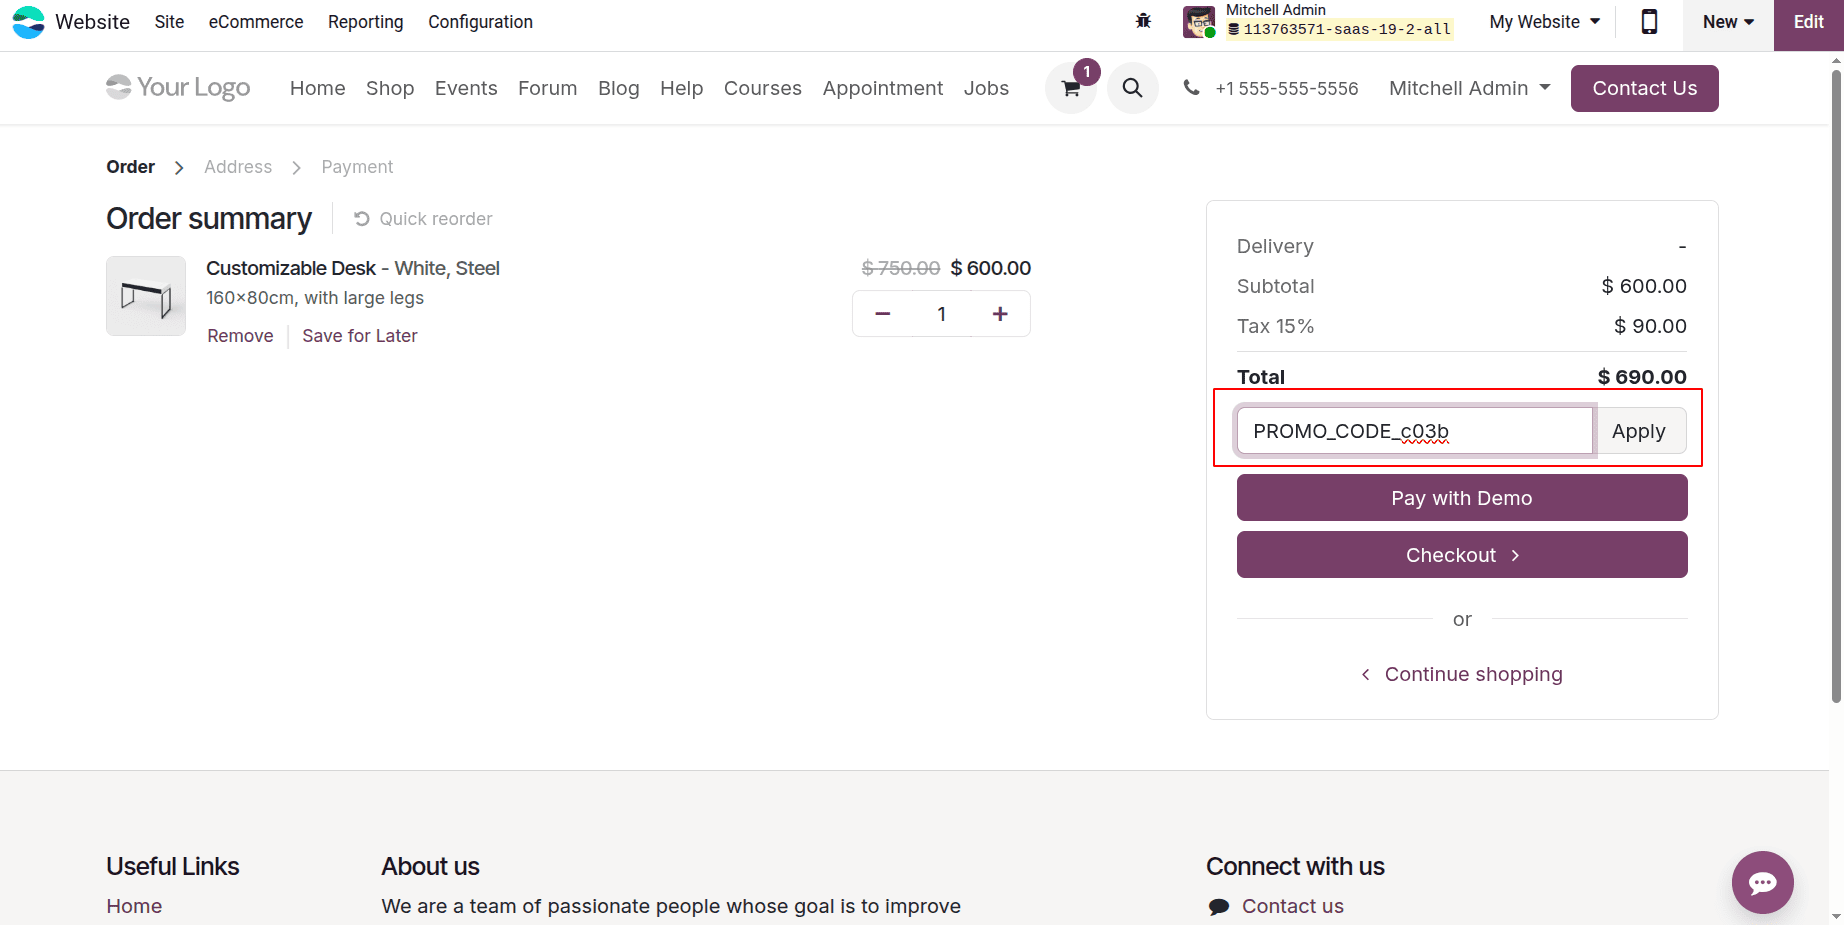Viewport: 1844px width, 925px height.
Task: Open the Help page
Action: click(682, 88)
